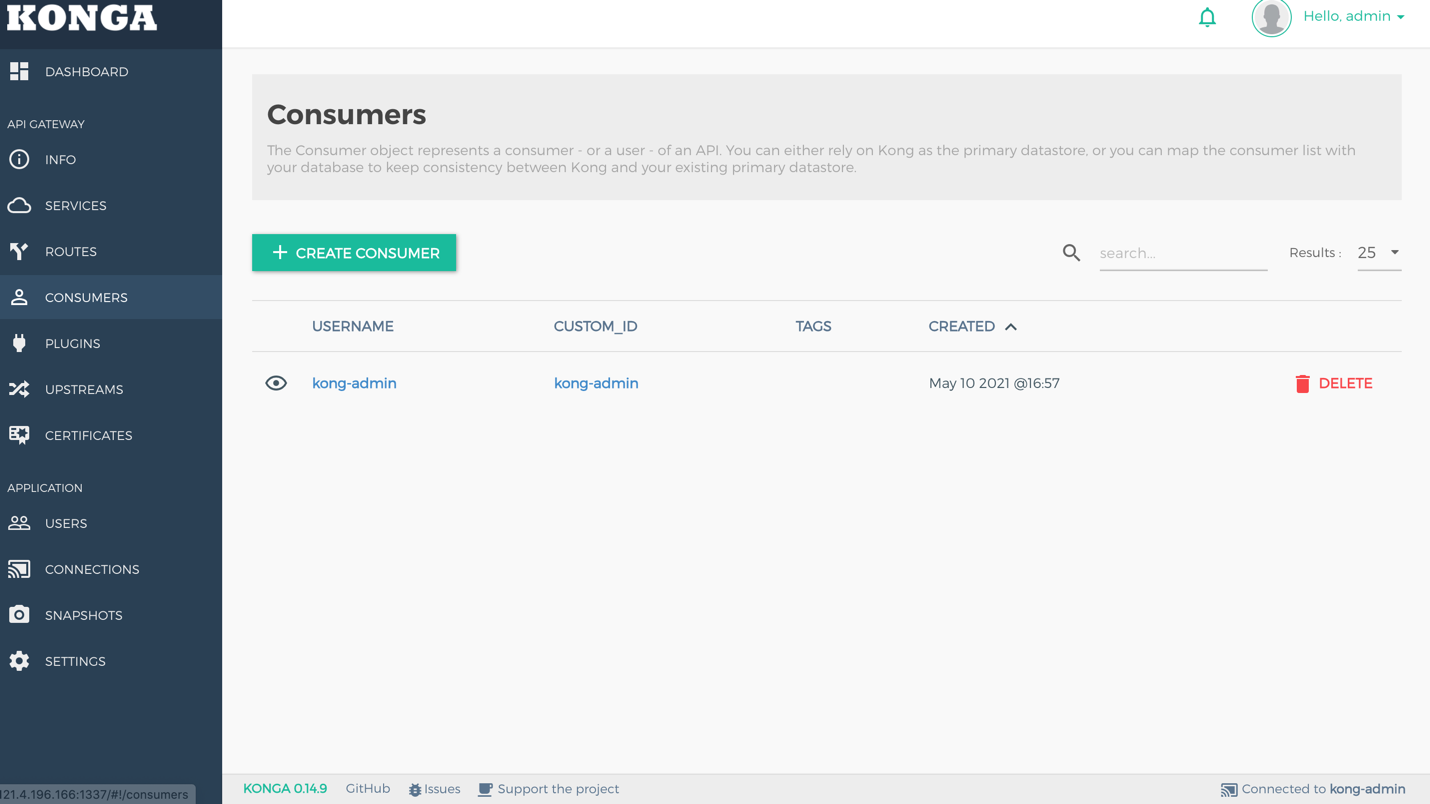Click the Certificates badge icon

pyautogui.click(x=19, y=435)
